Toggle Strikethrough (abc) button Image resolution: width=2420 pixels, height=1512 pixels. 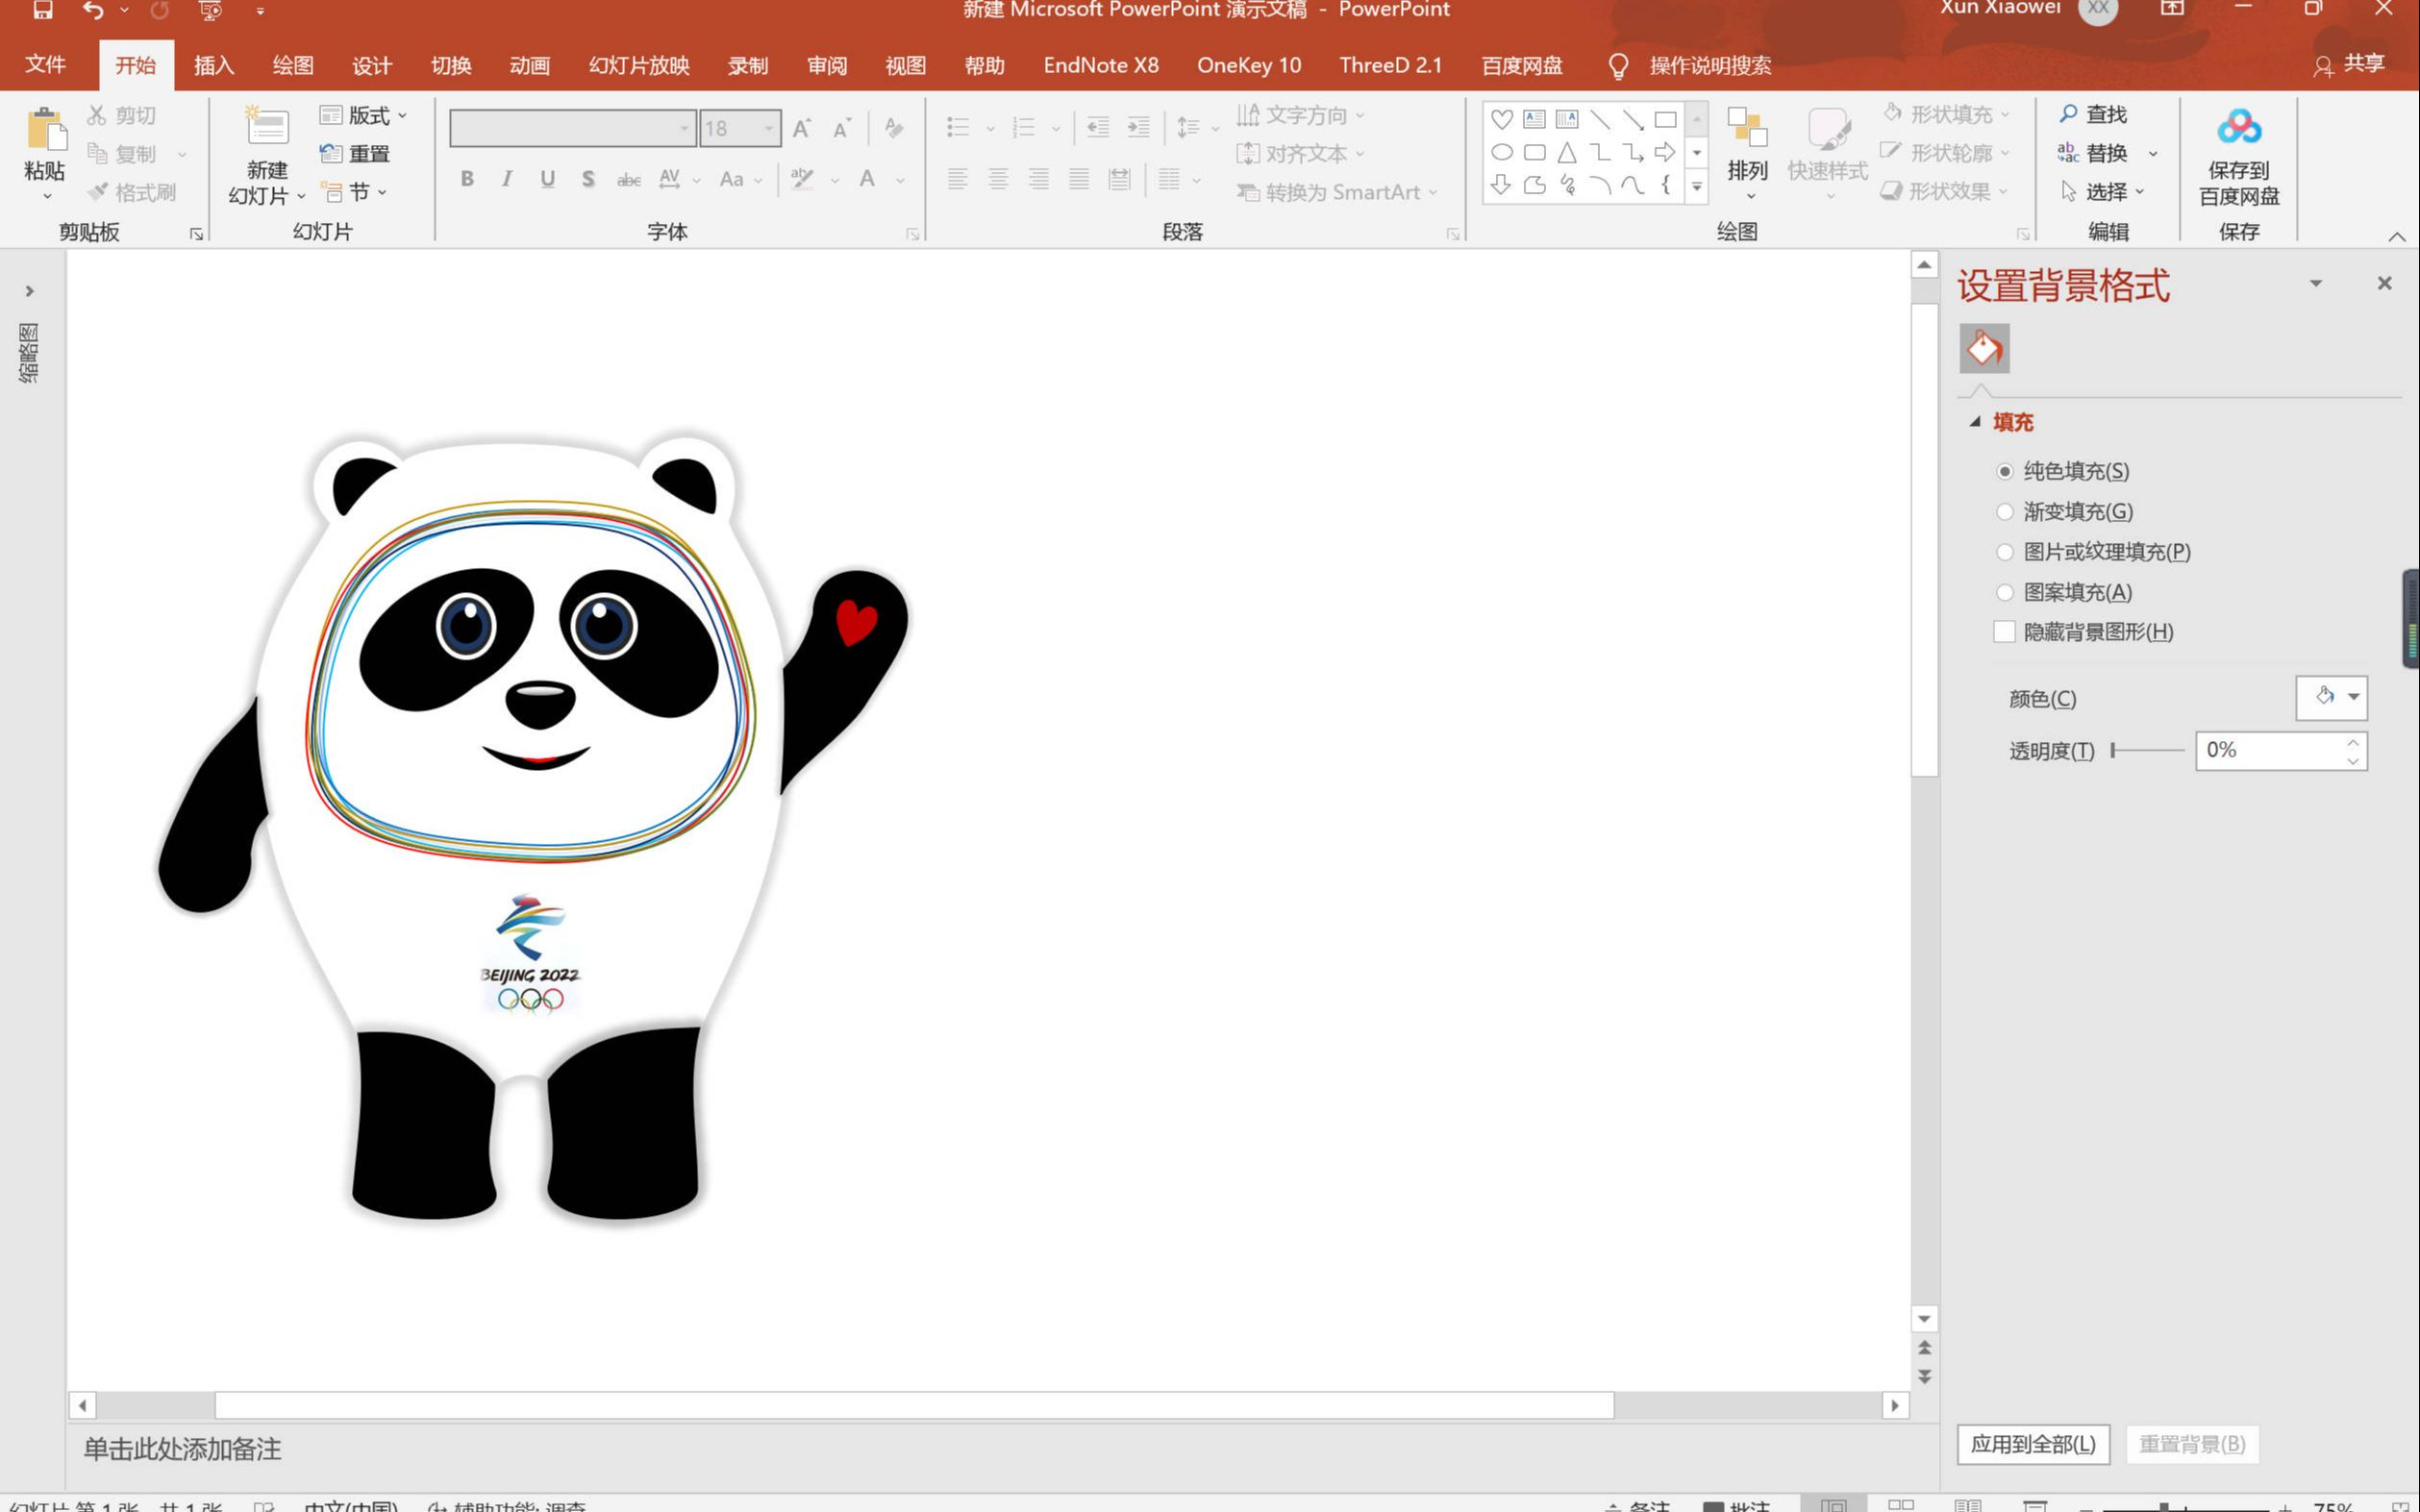(x=629, y=180)
